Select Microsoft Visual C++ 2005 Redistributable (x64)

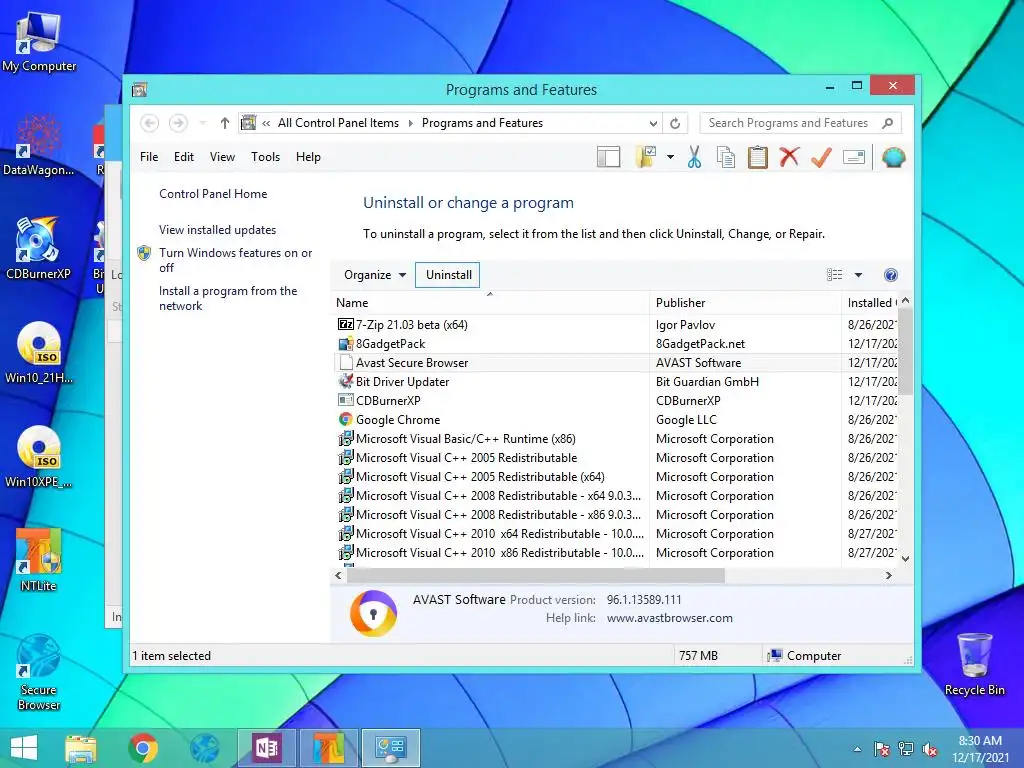pos(615,477)
